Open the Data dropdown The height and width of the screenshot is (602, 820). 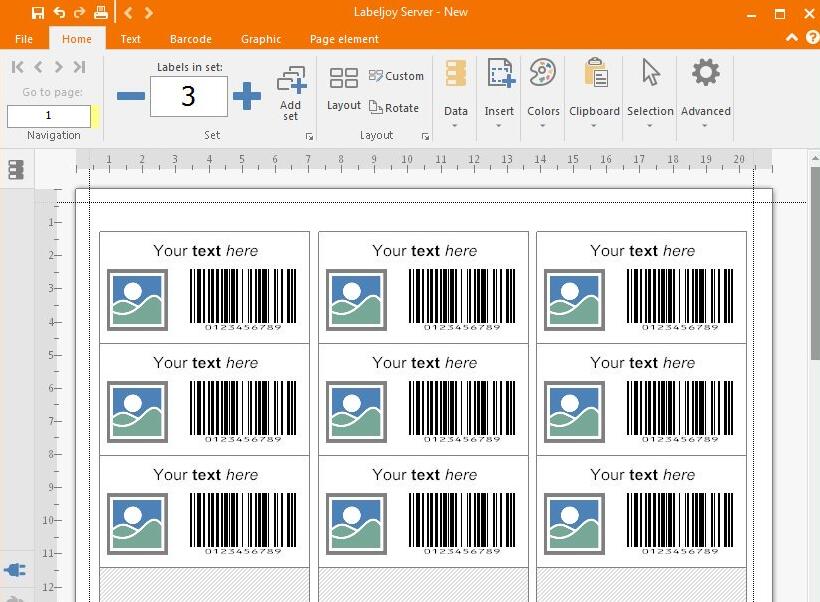point(455,93)
